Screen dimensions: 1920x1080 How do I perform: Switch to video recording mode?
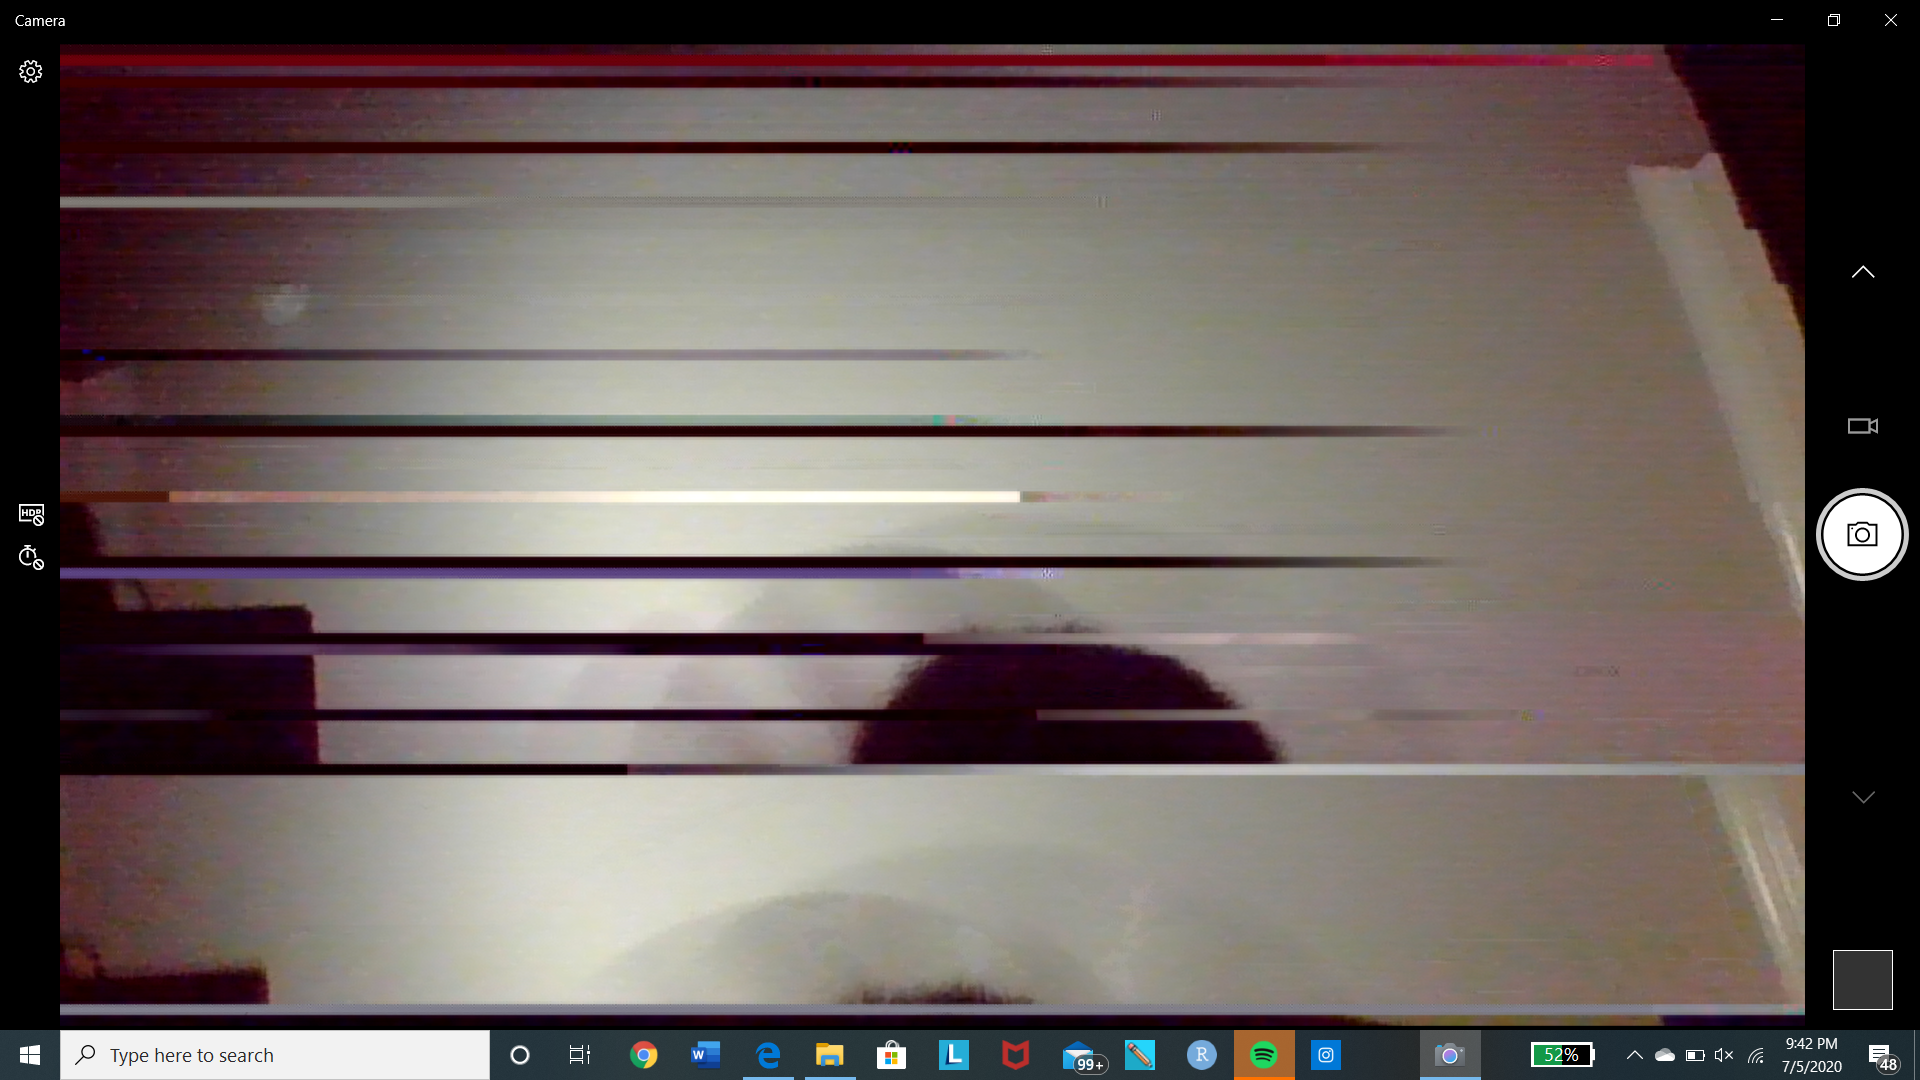[x=1862, y=426]
